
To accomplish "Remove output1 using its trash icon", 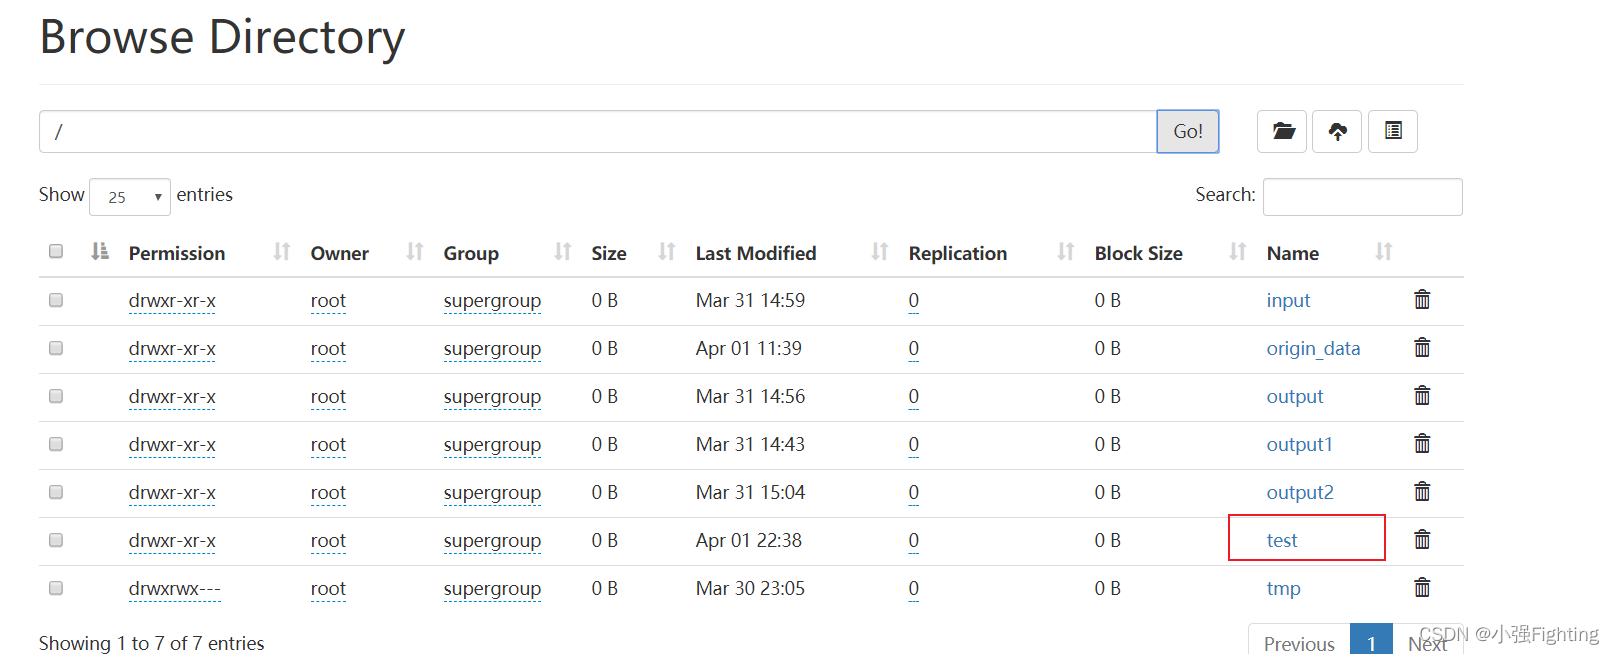I will [1422, 443].
